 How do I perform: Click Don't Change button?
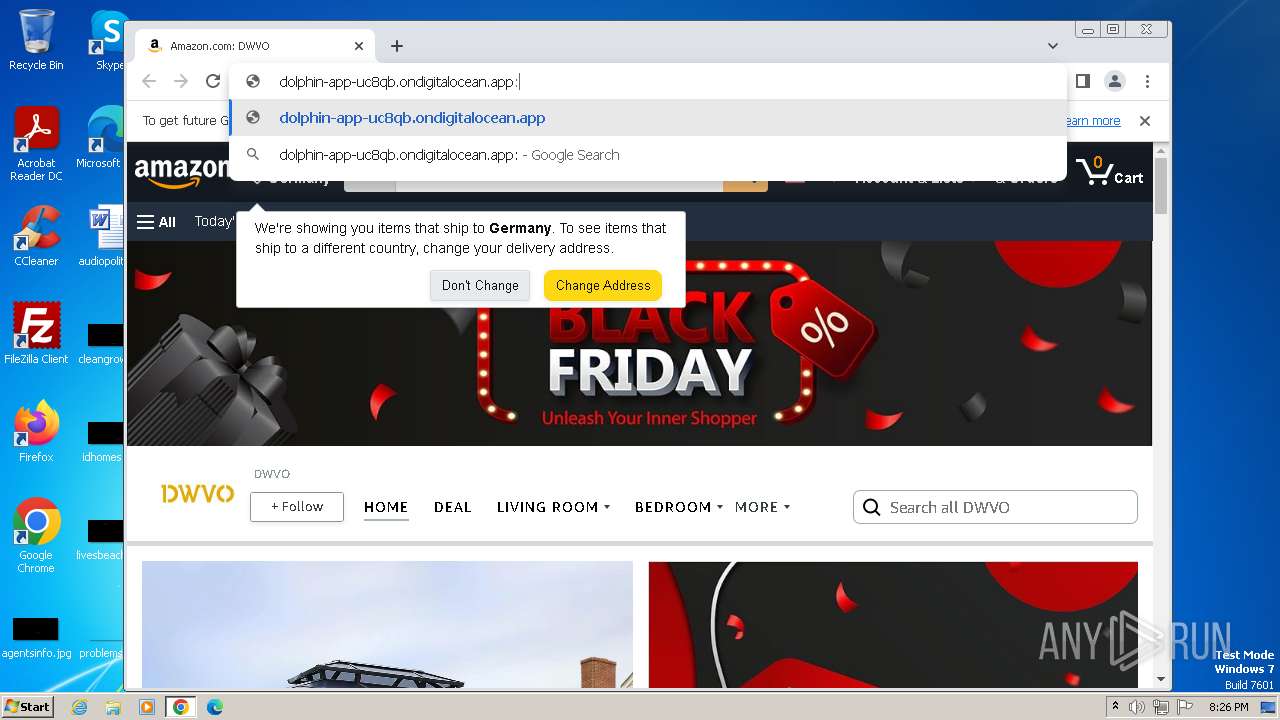click(480, 285)
